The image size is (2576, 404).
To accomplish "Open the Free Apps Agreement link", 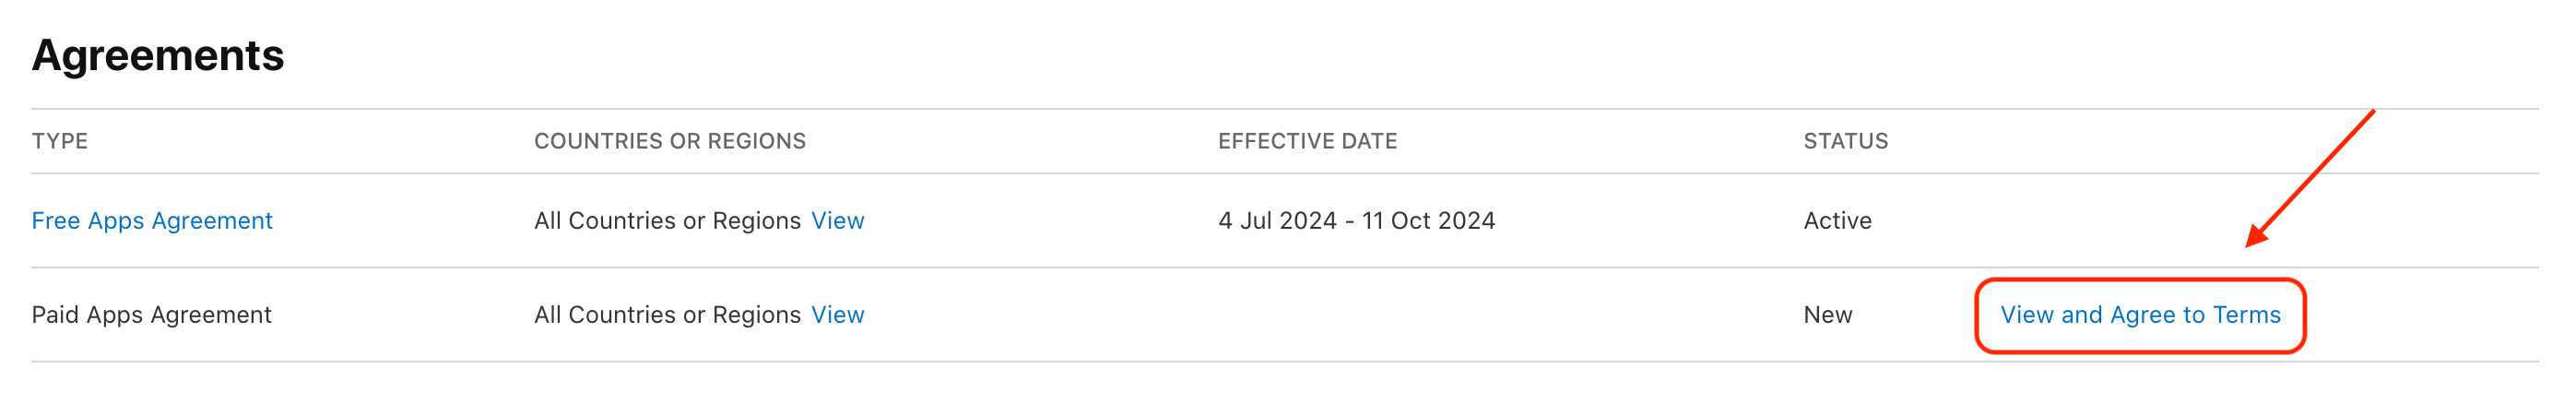I will (152, 220).
